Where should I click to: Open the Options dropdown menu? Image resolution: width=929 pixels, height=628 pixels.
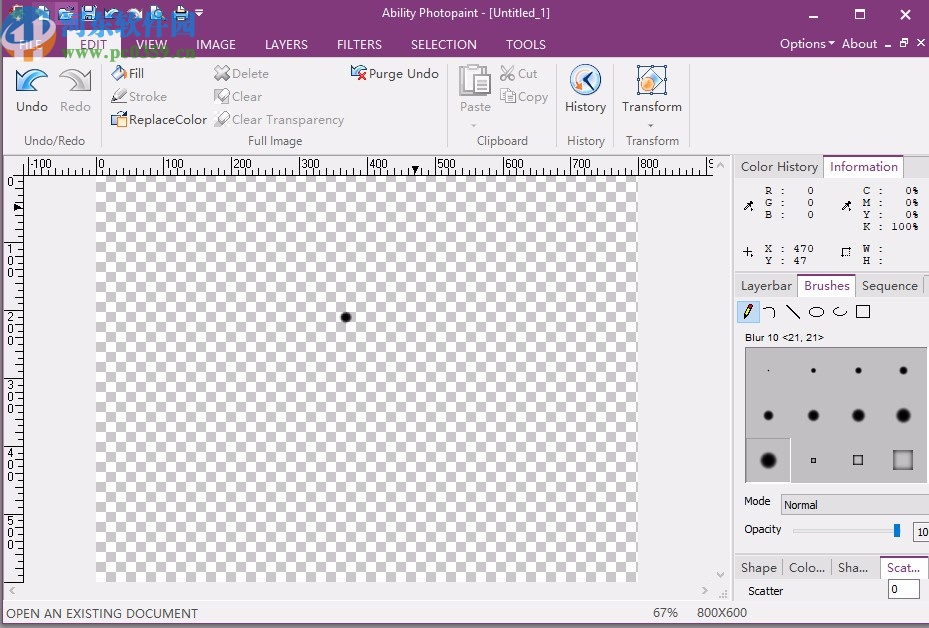(805, 43)
